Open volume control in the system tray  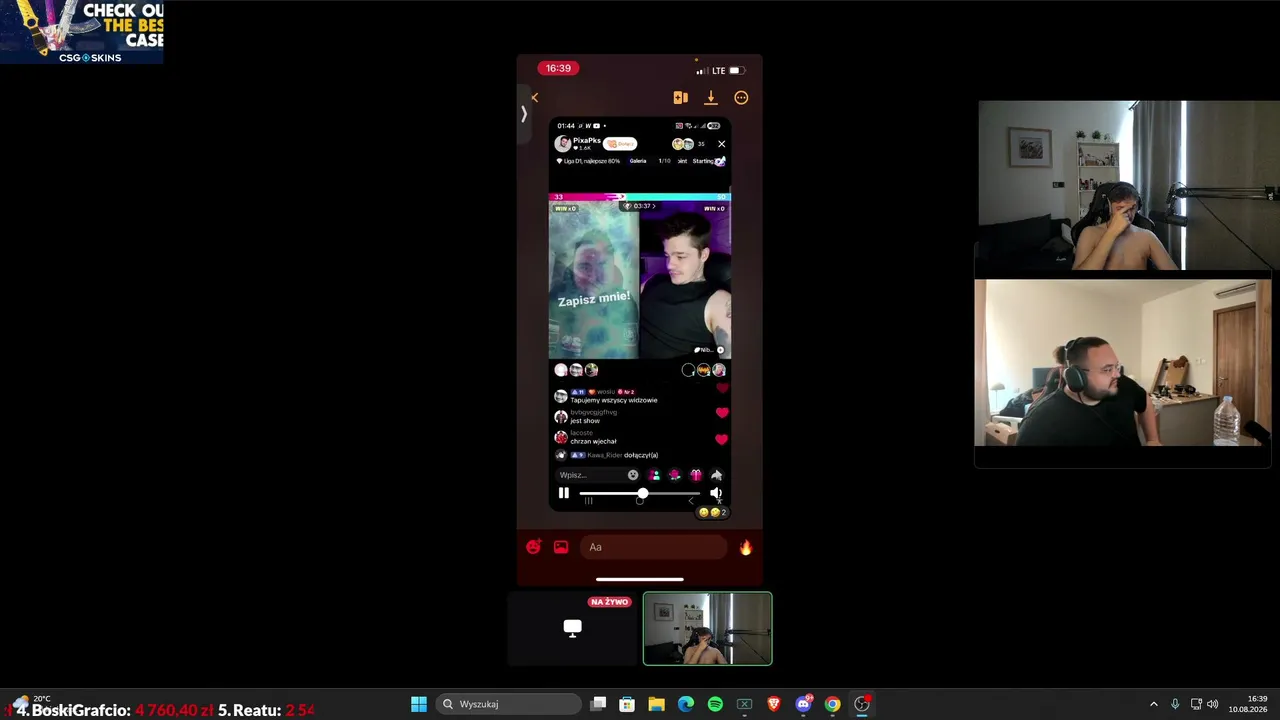1213,704
